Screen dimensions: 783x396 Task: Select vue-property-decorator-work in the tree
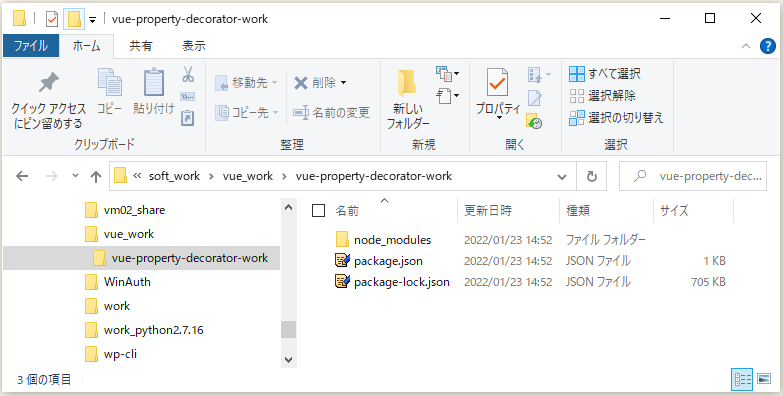[x=189, y=258]
